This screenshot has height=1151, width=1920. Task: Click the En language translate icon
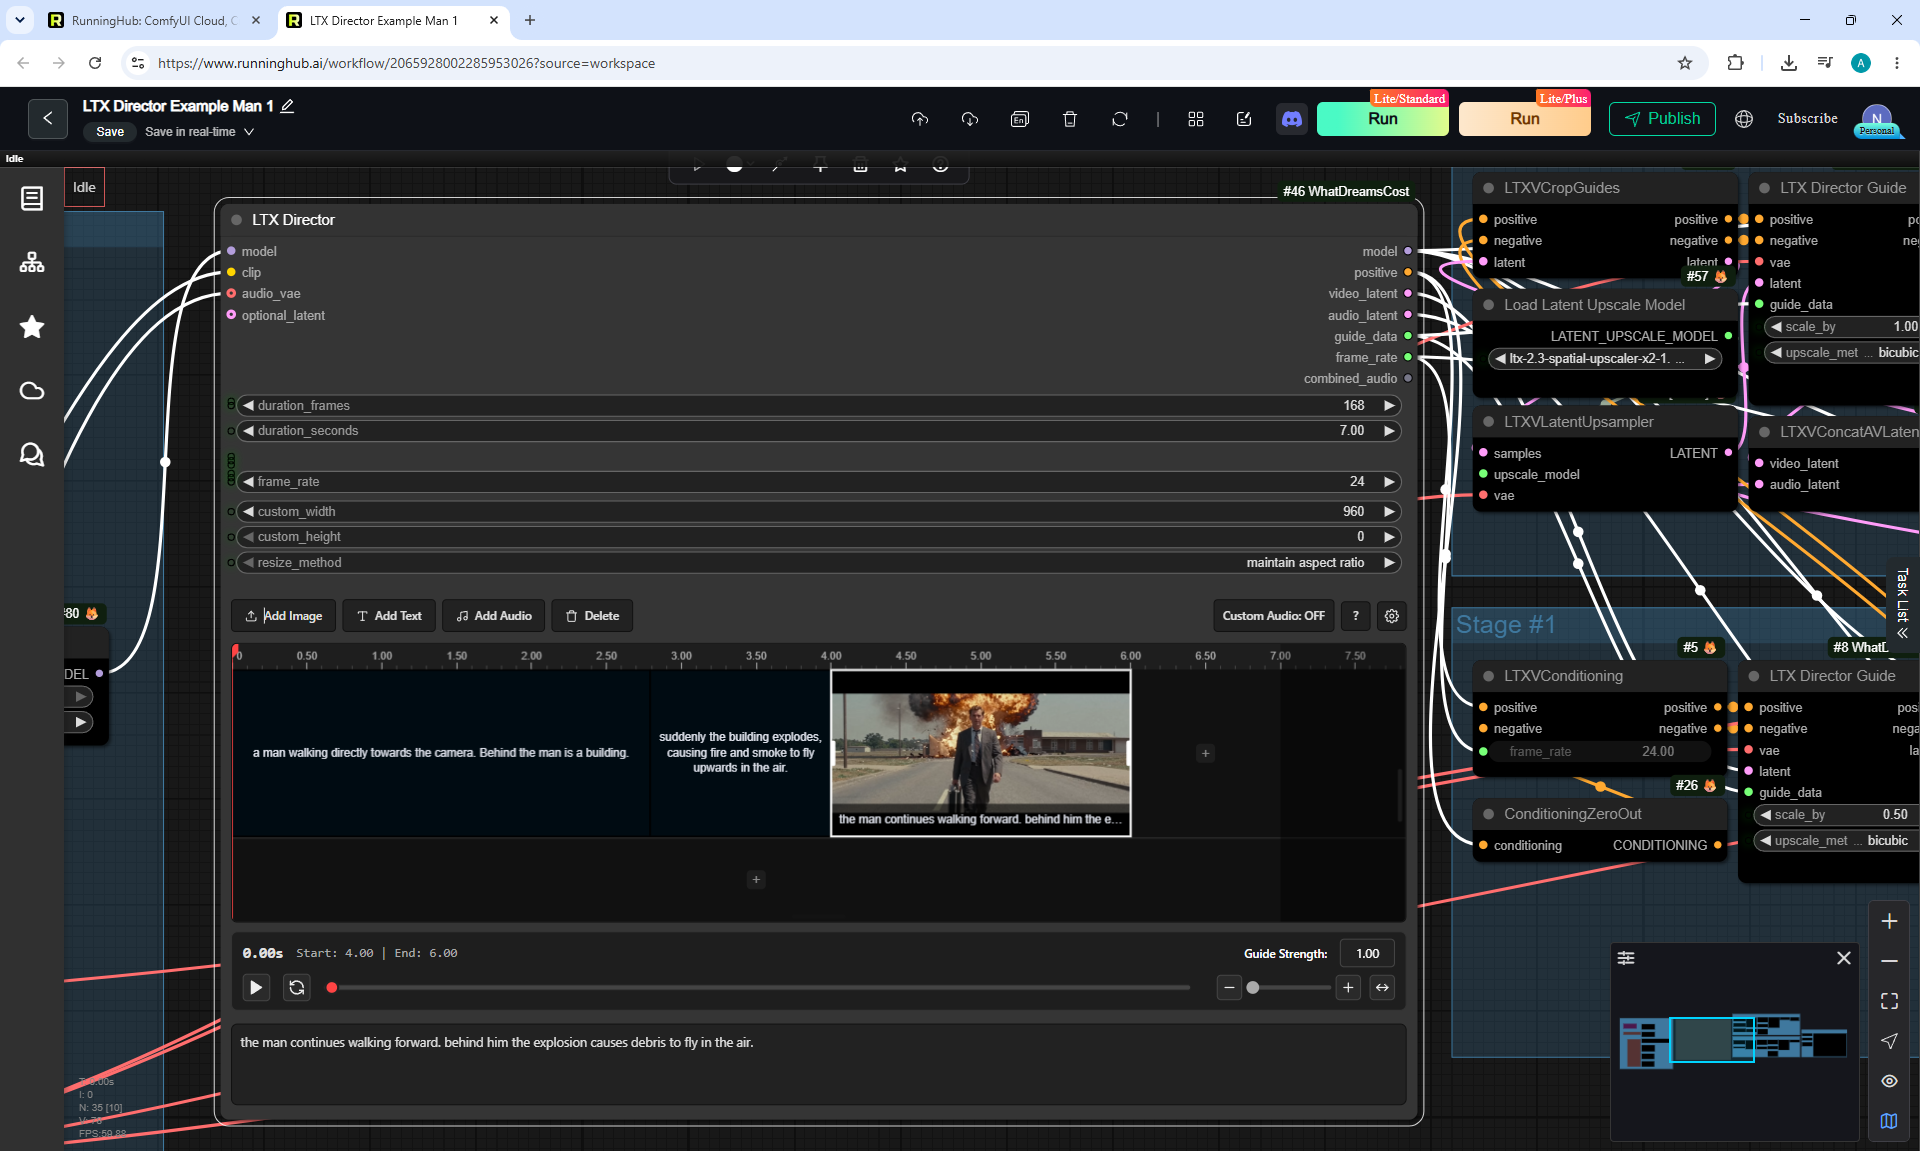pyautogui.click(x=1020, y=119)
